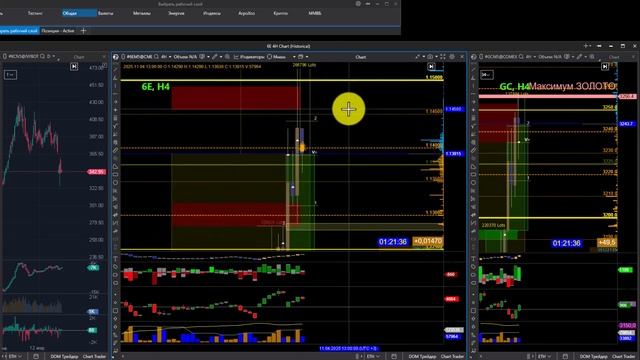Open the 4H timeframe dropdown in 6E chart
The width and height of the screenshot is (640, 360).
pos(165,57)
